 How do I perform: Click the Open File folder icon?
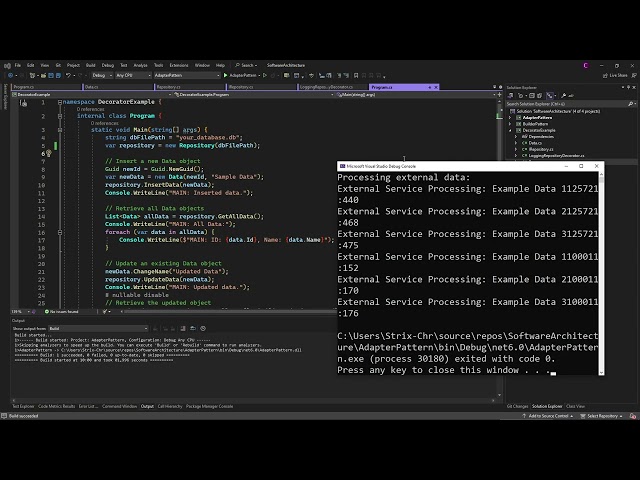43,76
